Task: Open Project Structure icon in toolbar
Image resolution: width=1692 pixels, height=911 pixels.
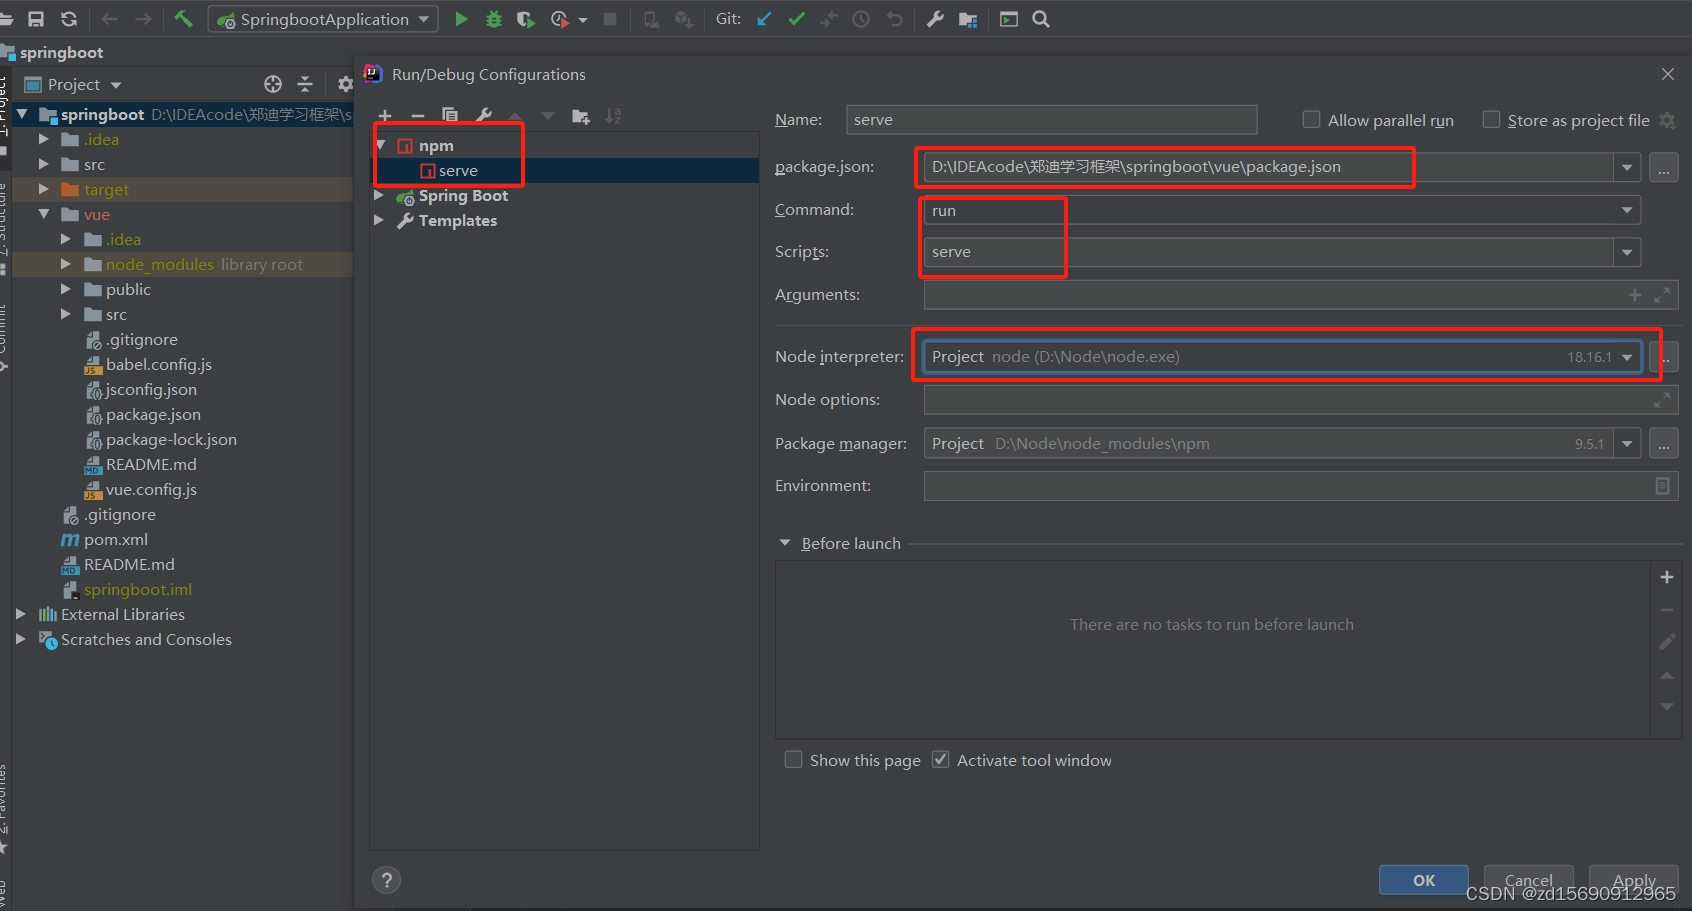Action: click(x=968, y=19)
